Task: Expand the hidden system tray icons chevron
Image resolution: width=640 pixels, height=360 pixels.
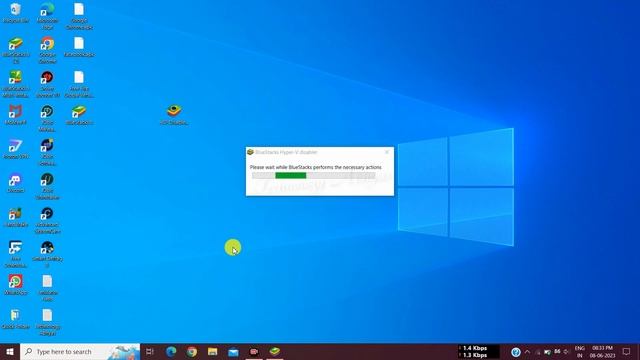Action: coord(527,352)
